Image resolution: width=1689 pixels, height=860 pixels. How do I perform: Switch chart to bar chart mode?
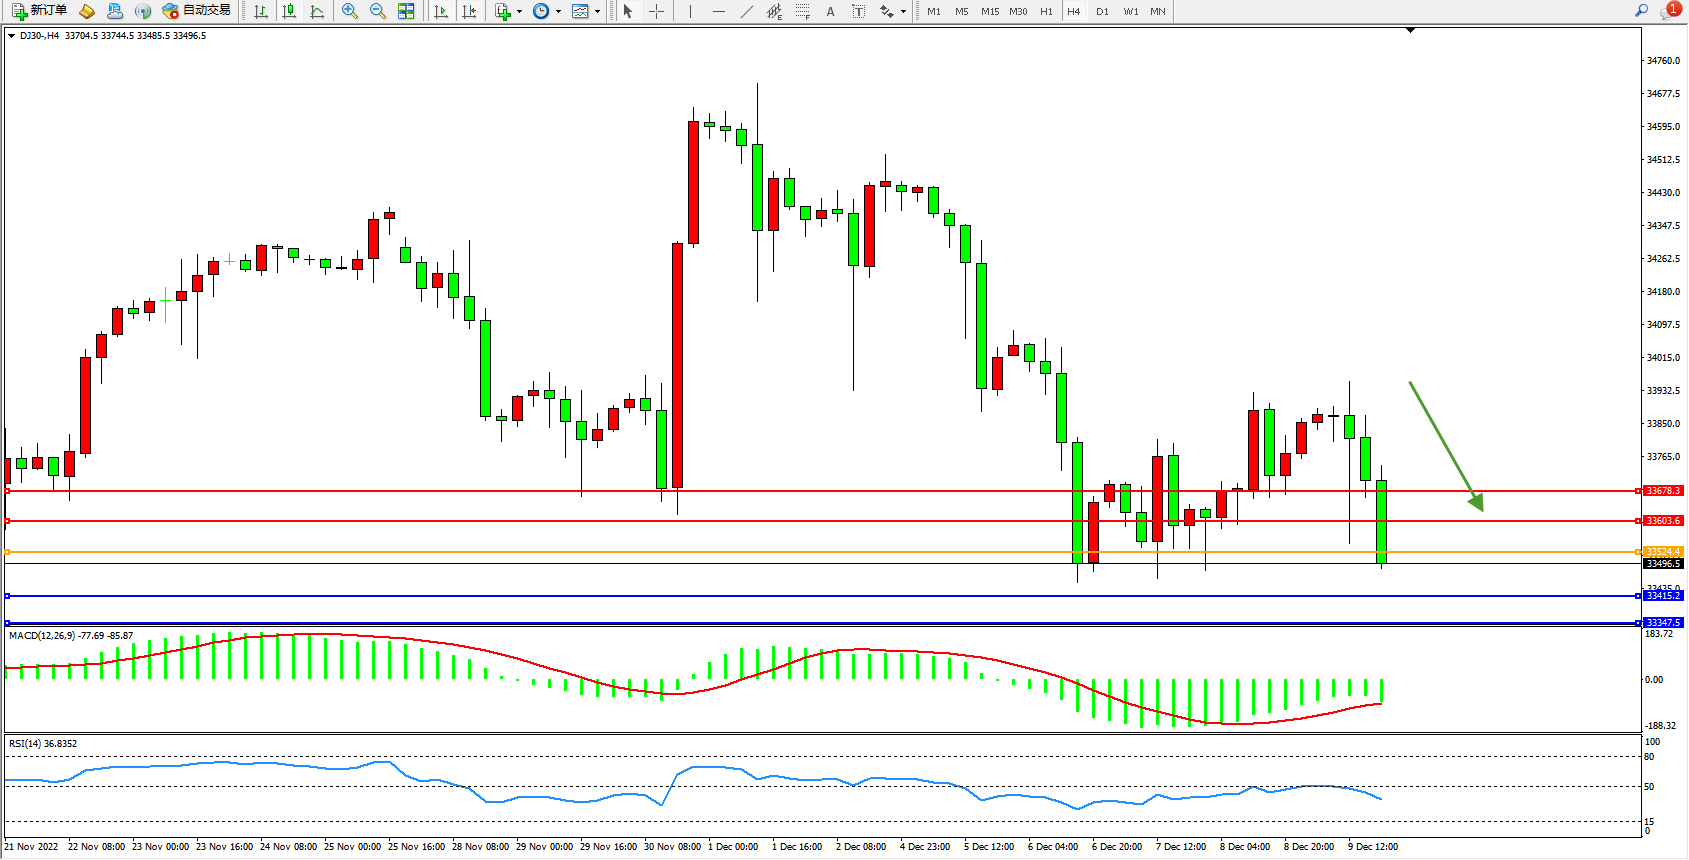261,11
